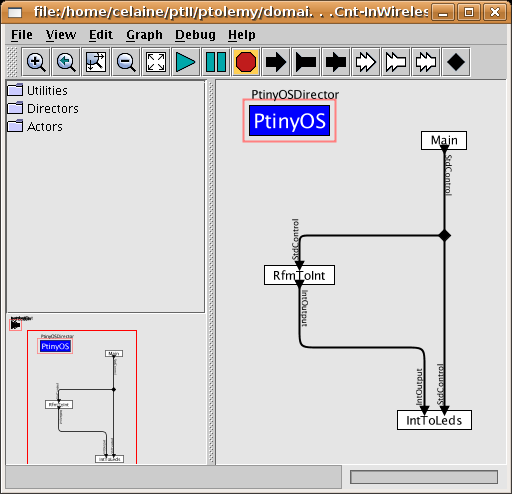Expand the Actors library folder
Viewport: 512px width, 494px height.
[x=35, y=126]
